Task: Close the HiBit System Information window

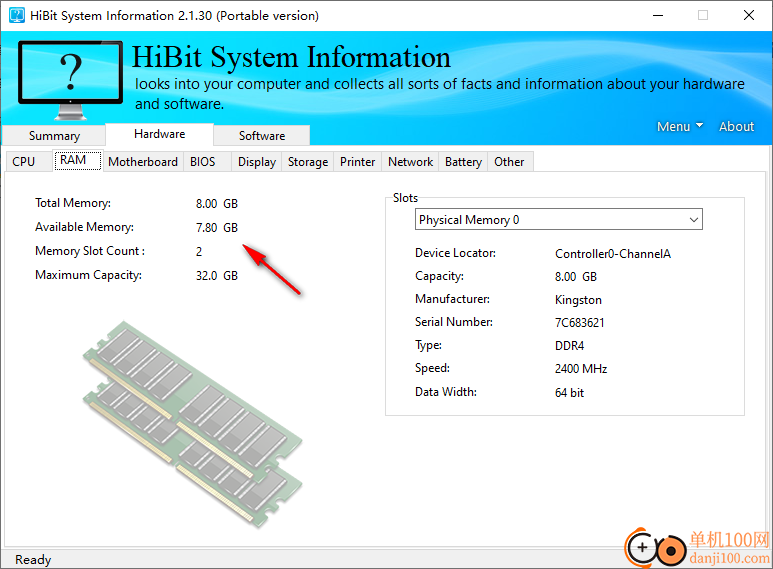Action: point(749,15)
